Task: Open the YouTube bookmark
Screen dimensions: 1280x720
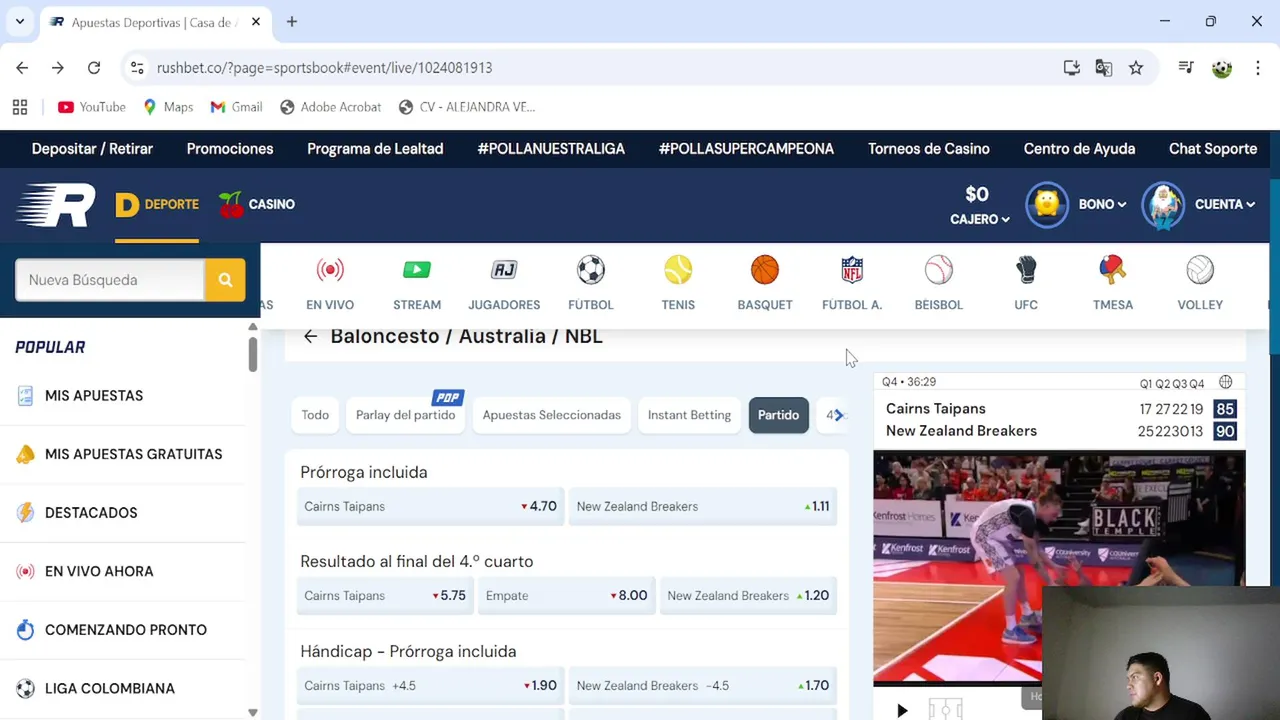Action: coord(92,107)
